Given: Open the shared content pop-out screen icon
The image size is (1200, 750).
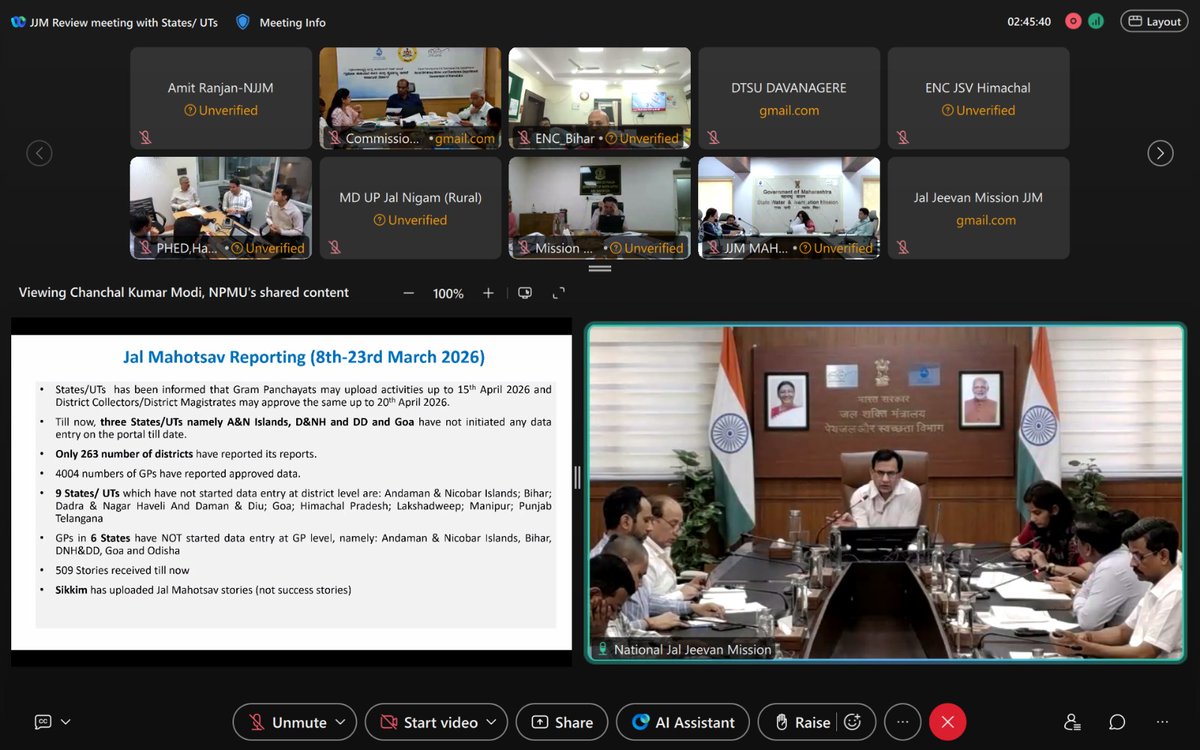Looking at the screenshot, I should pyautogui.click(x=525, y=293).
